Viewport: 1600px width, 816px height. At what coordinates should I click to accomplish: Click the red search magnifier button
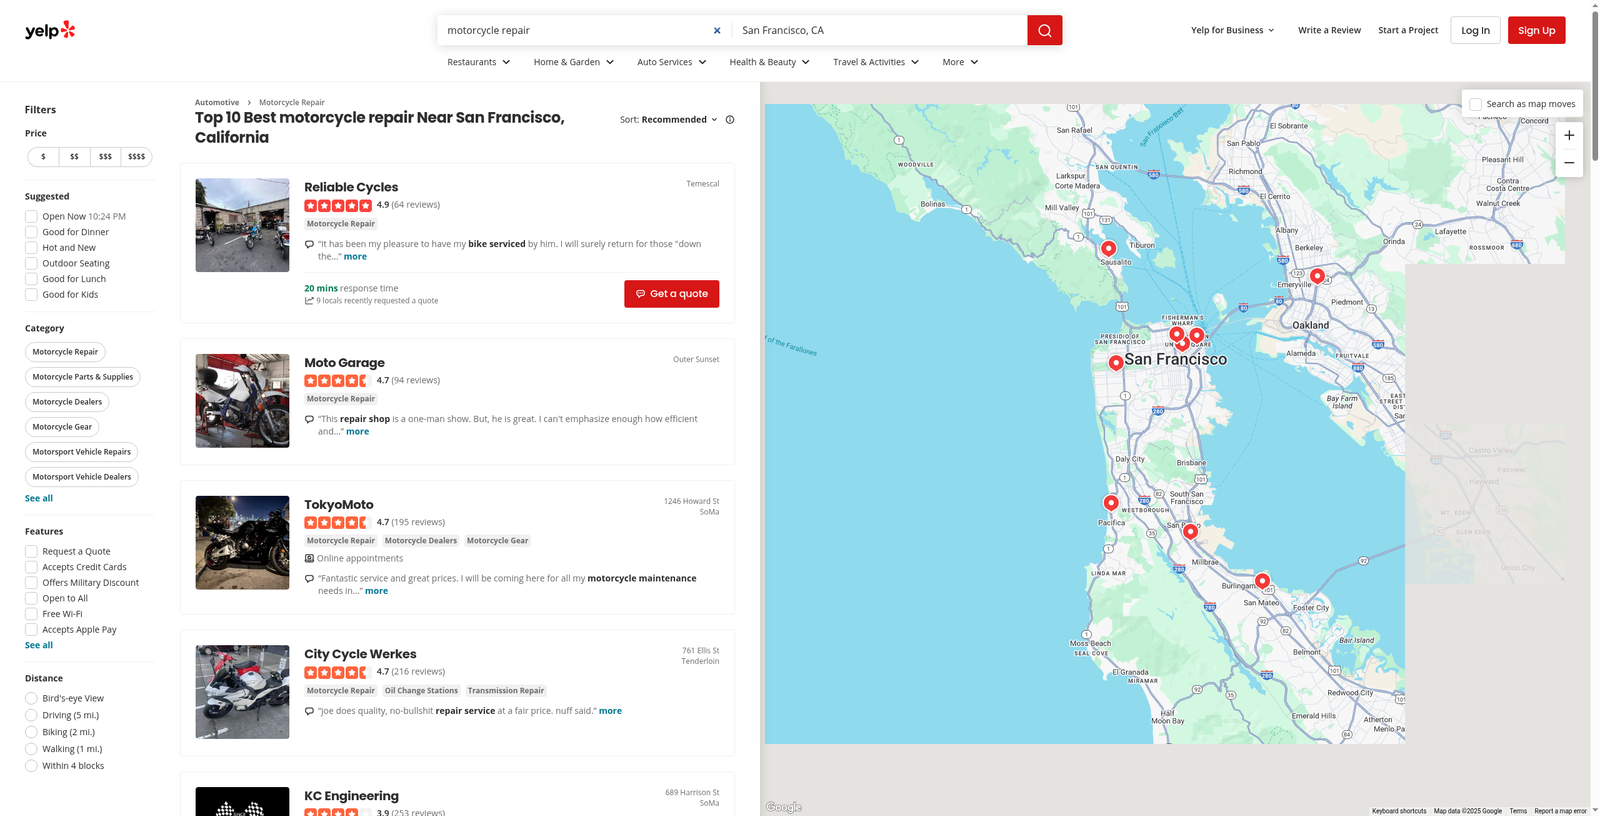(1044, 30)
